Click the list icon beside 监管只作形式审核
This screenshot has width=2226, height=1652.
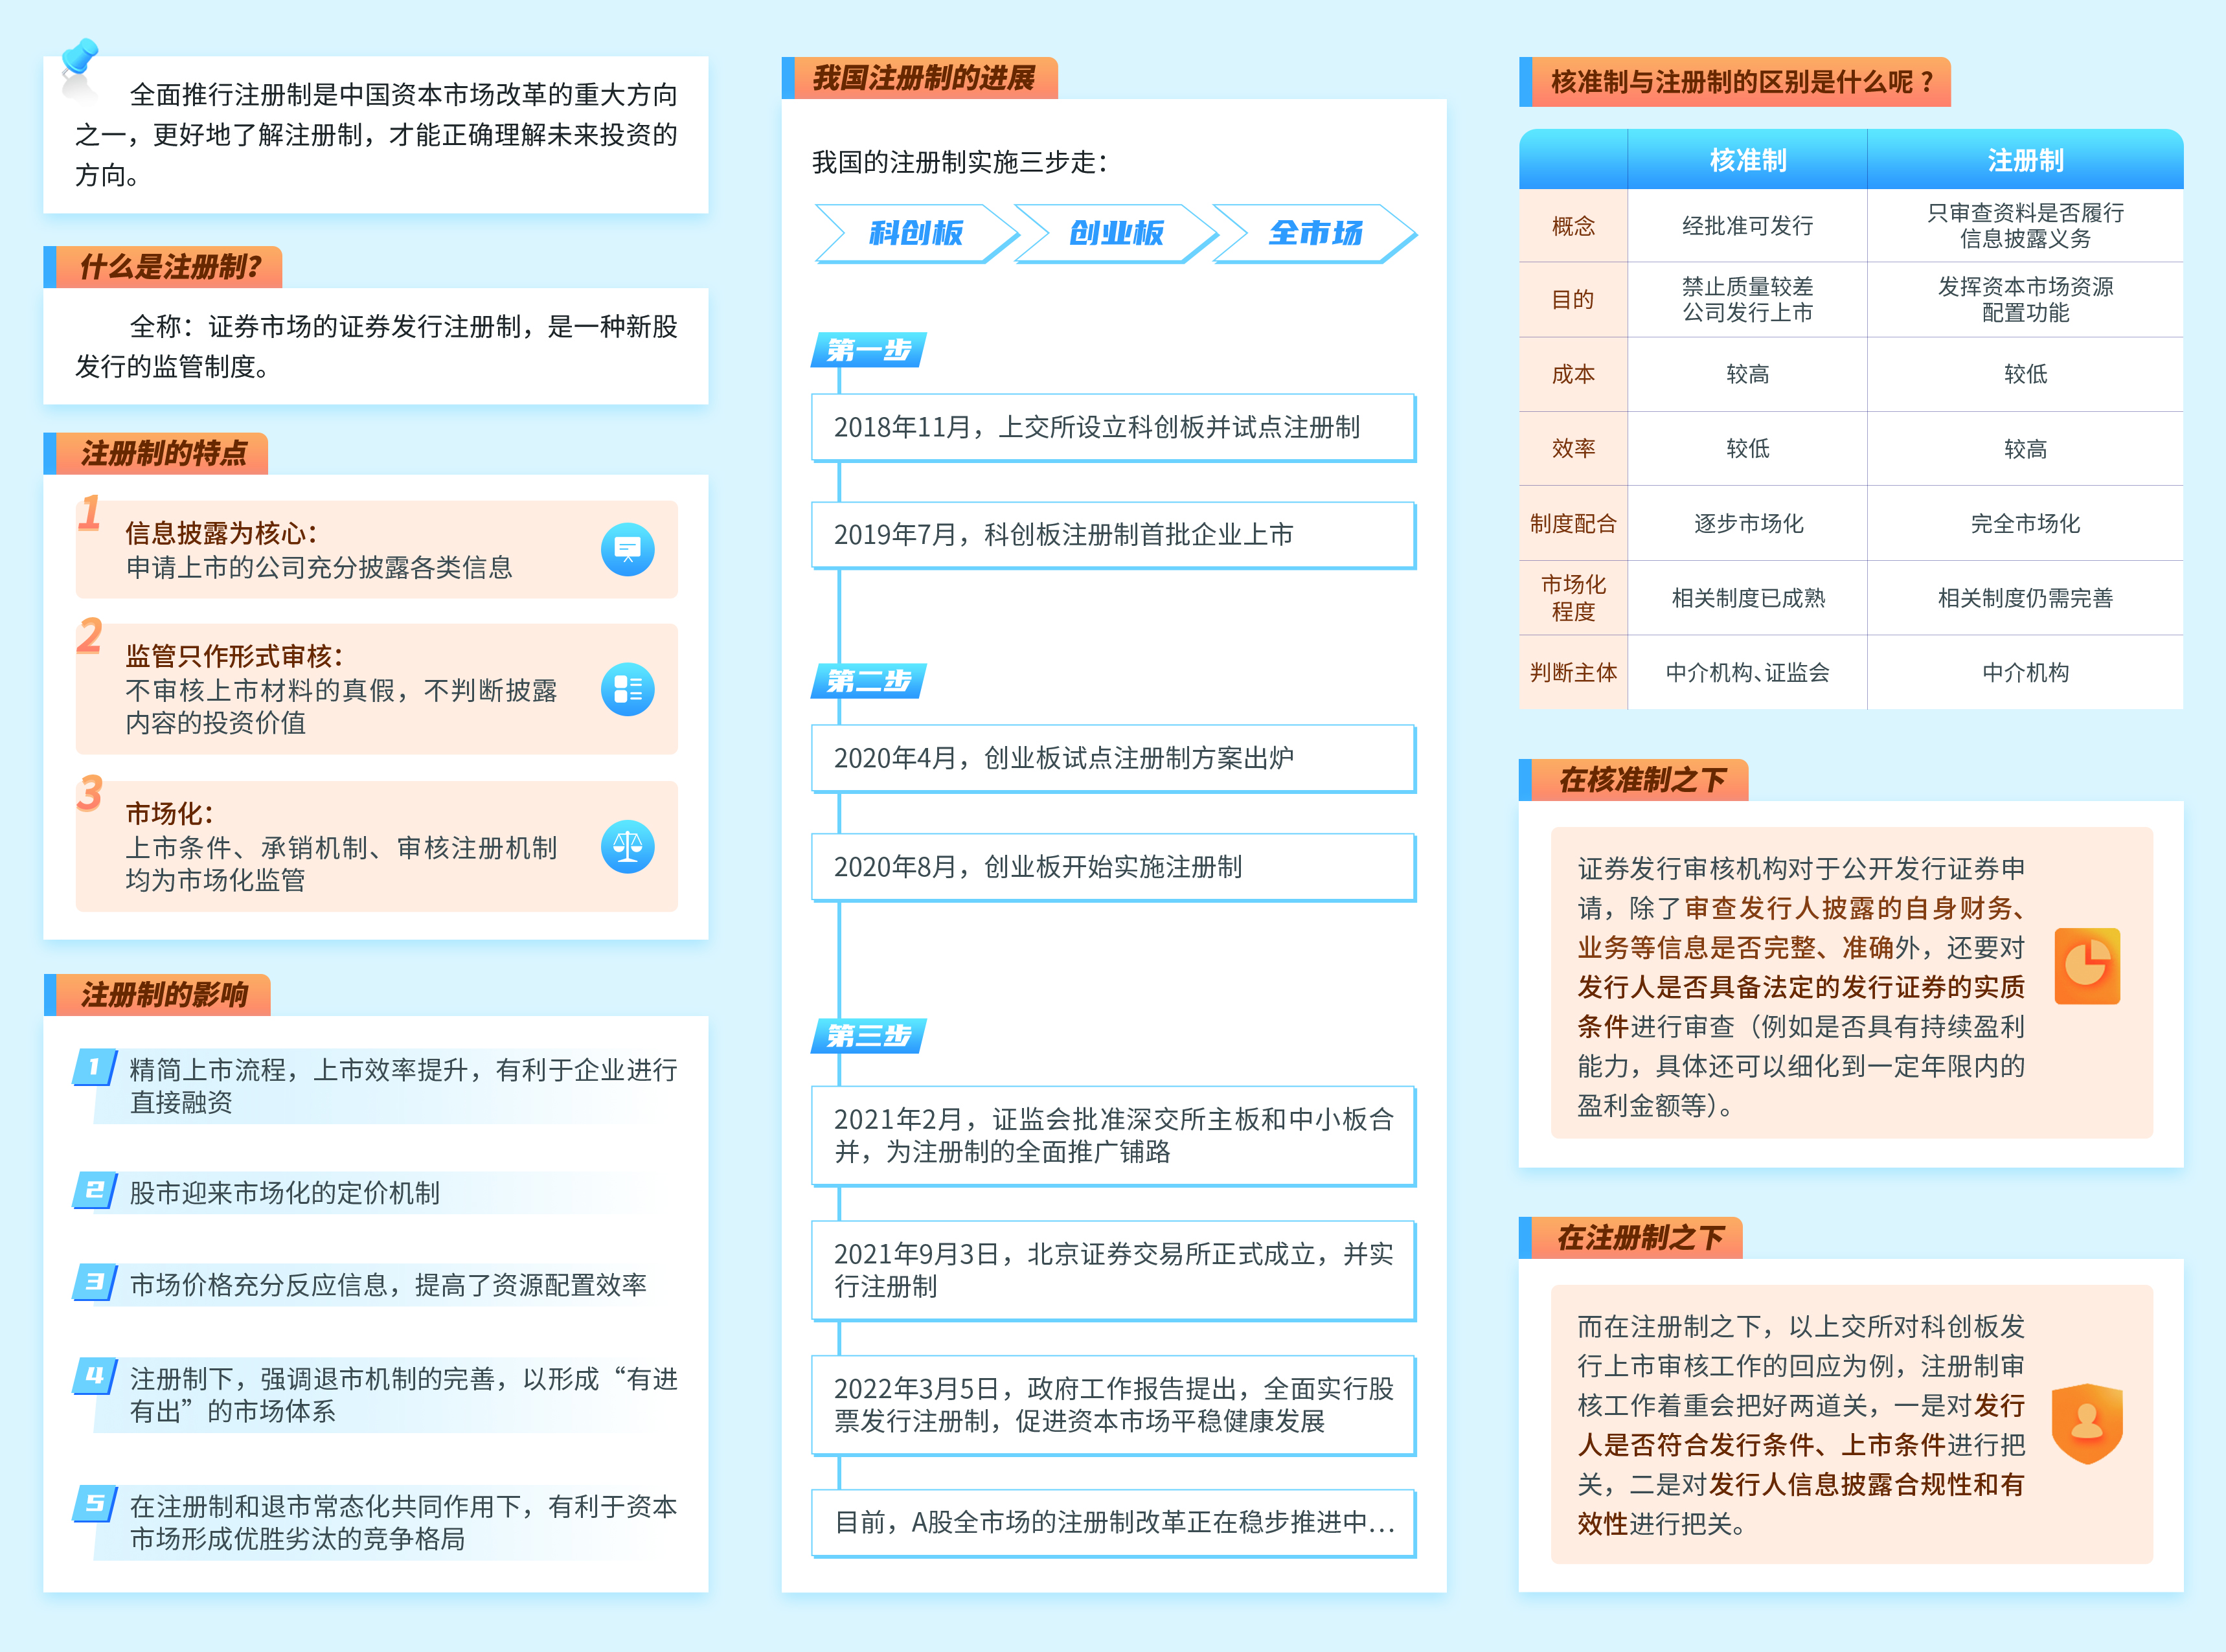coord(627,689)
